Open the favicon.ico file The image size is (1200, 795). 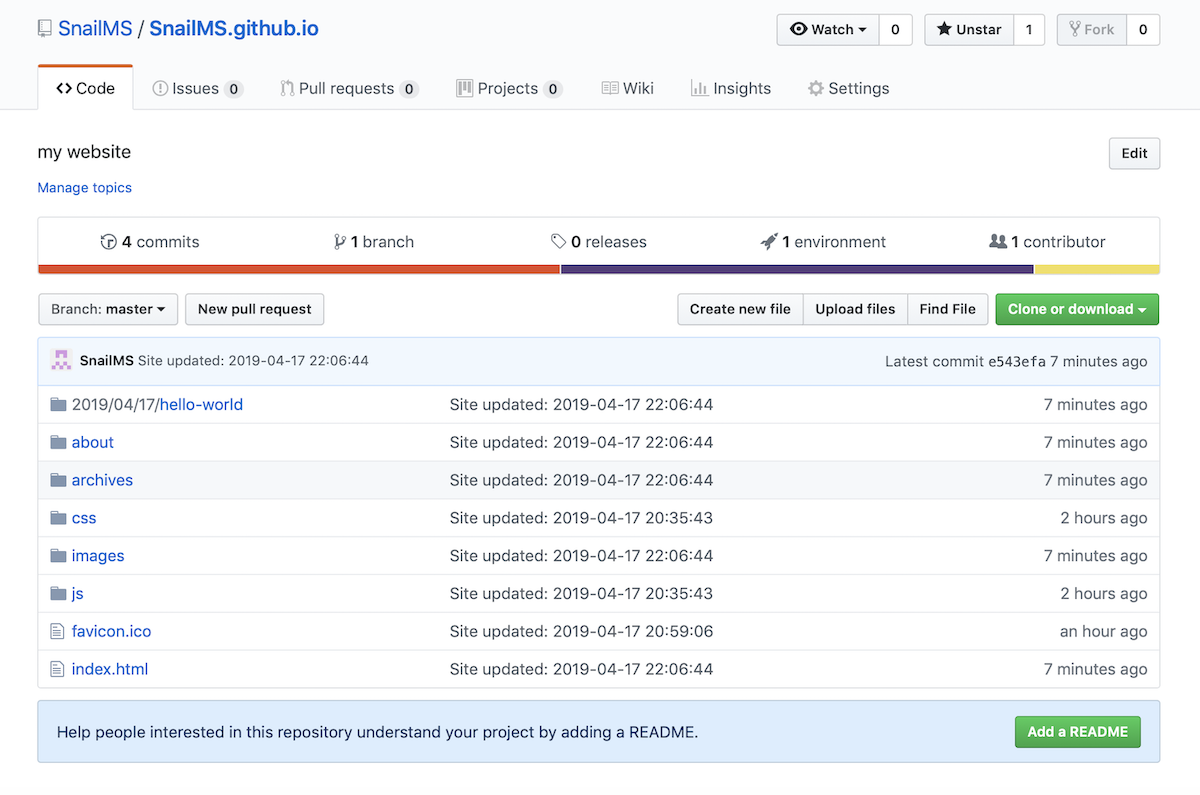(x=112, y=631)
